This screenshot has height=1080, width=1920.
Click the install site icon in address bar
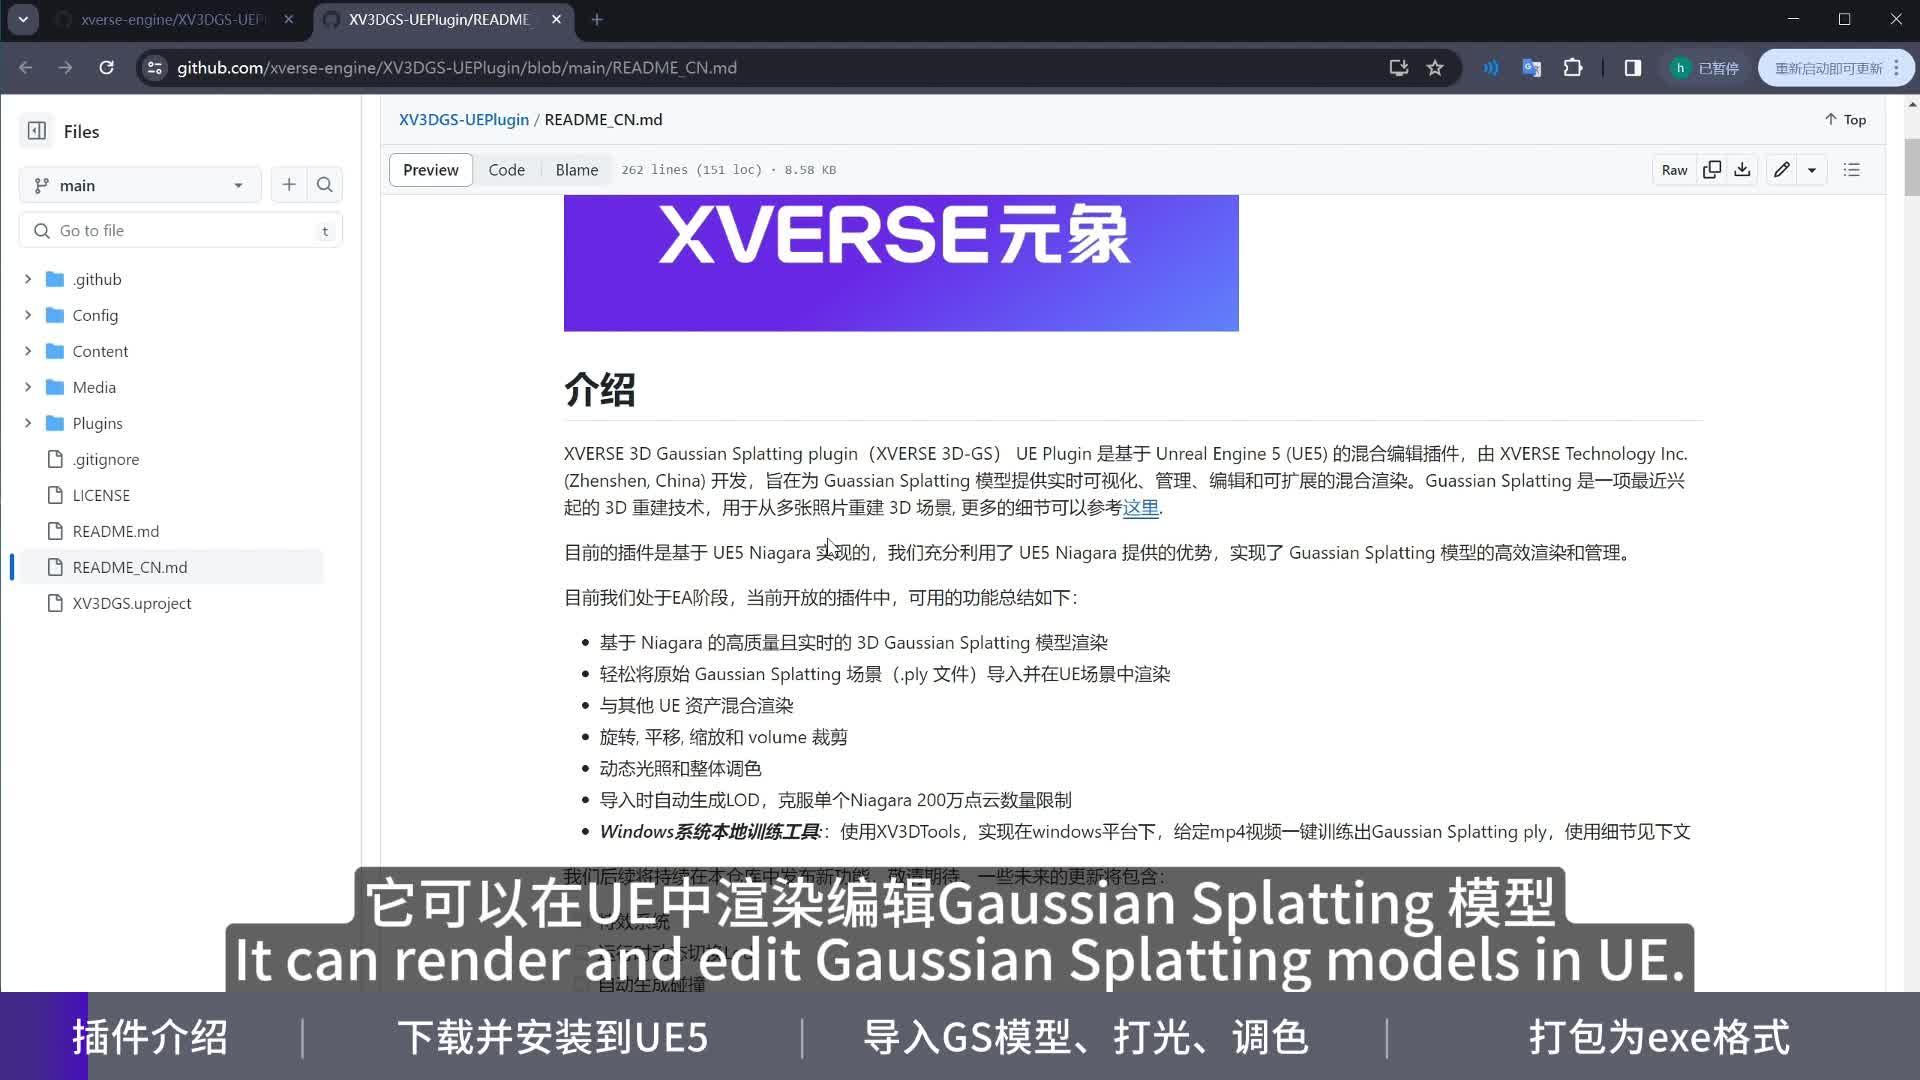click(x=1397, y=67)
